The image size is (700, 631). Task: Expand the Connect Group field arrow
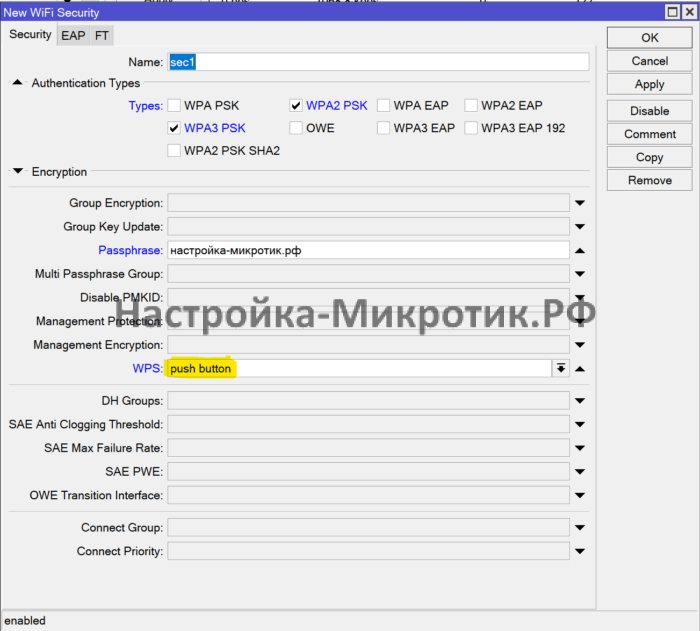(580, 528)
